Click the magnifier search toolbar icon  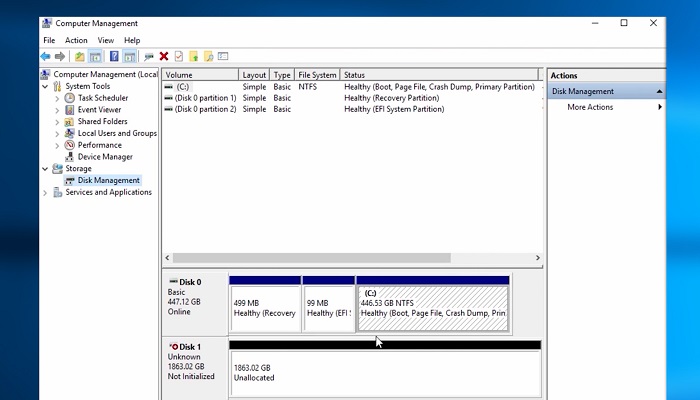(x=208, y=57)
